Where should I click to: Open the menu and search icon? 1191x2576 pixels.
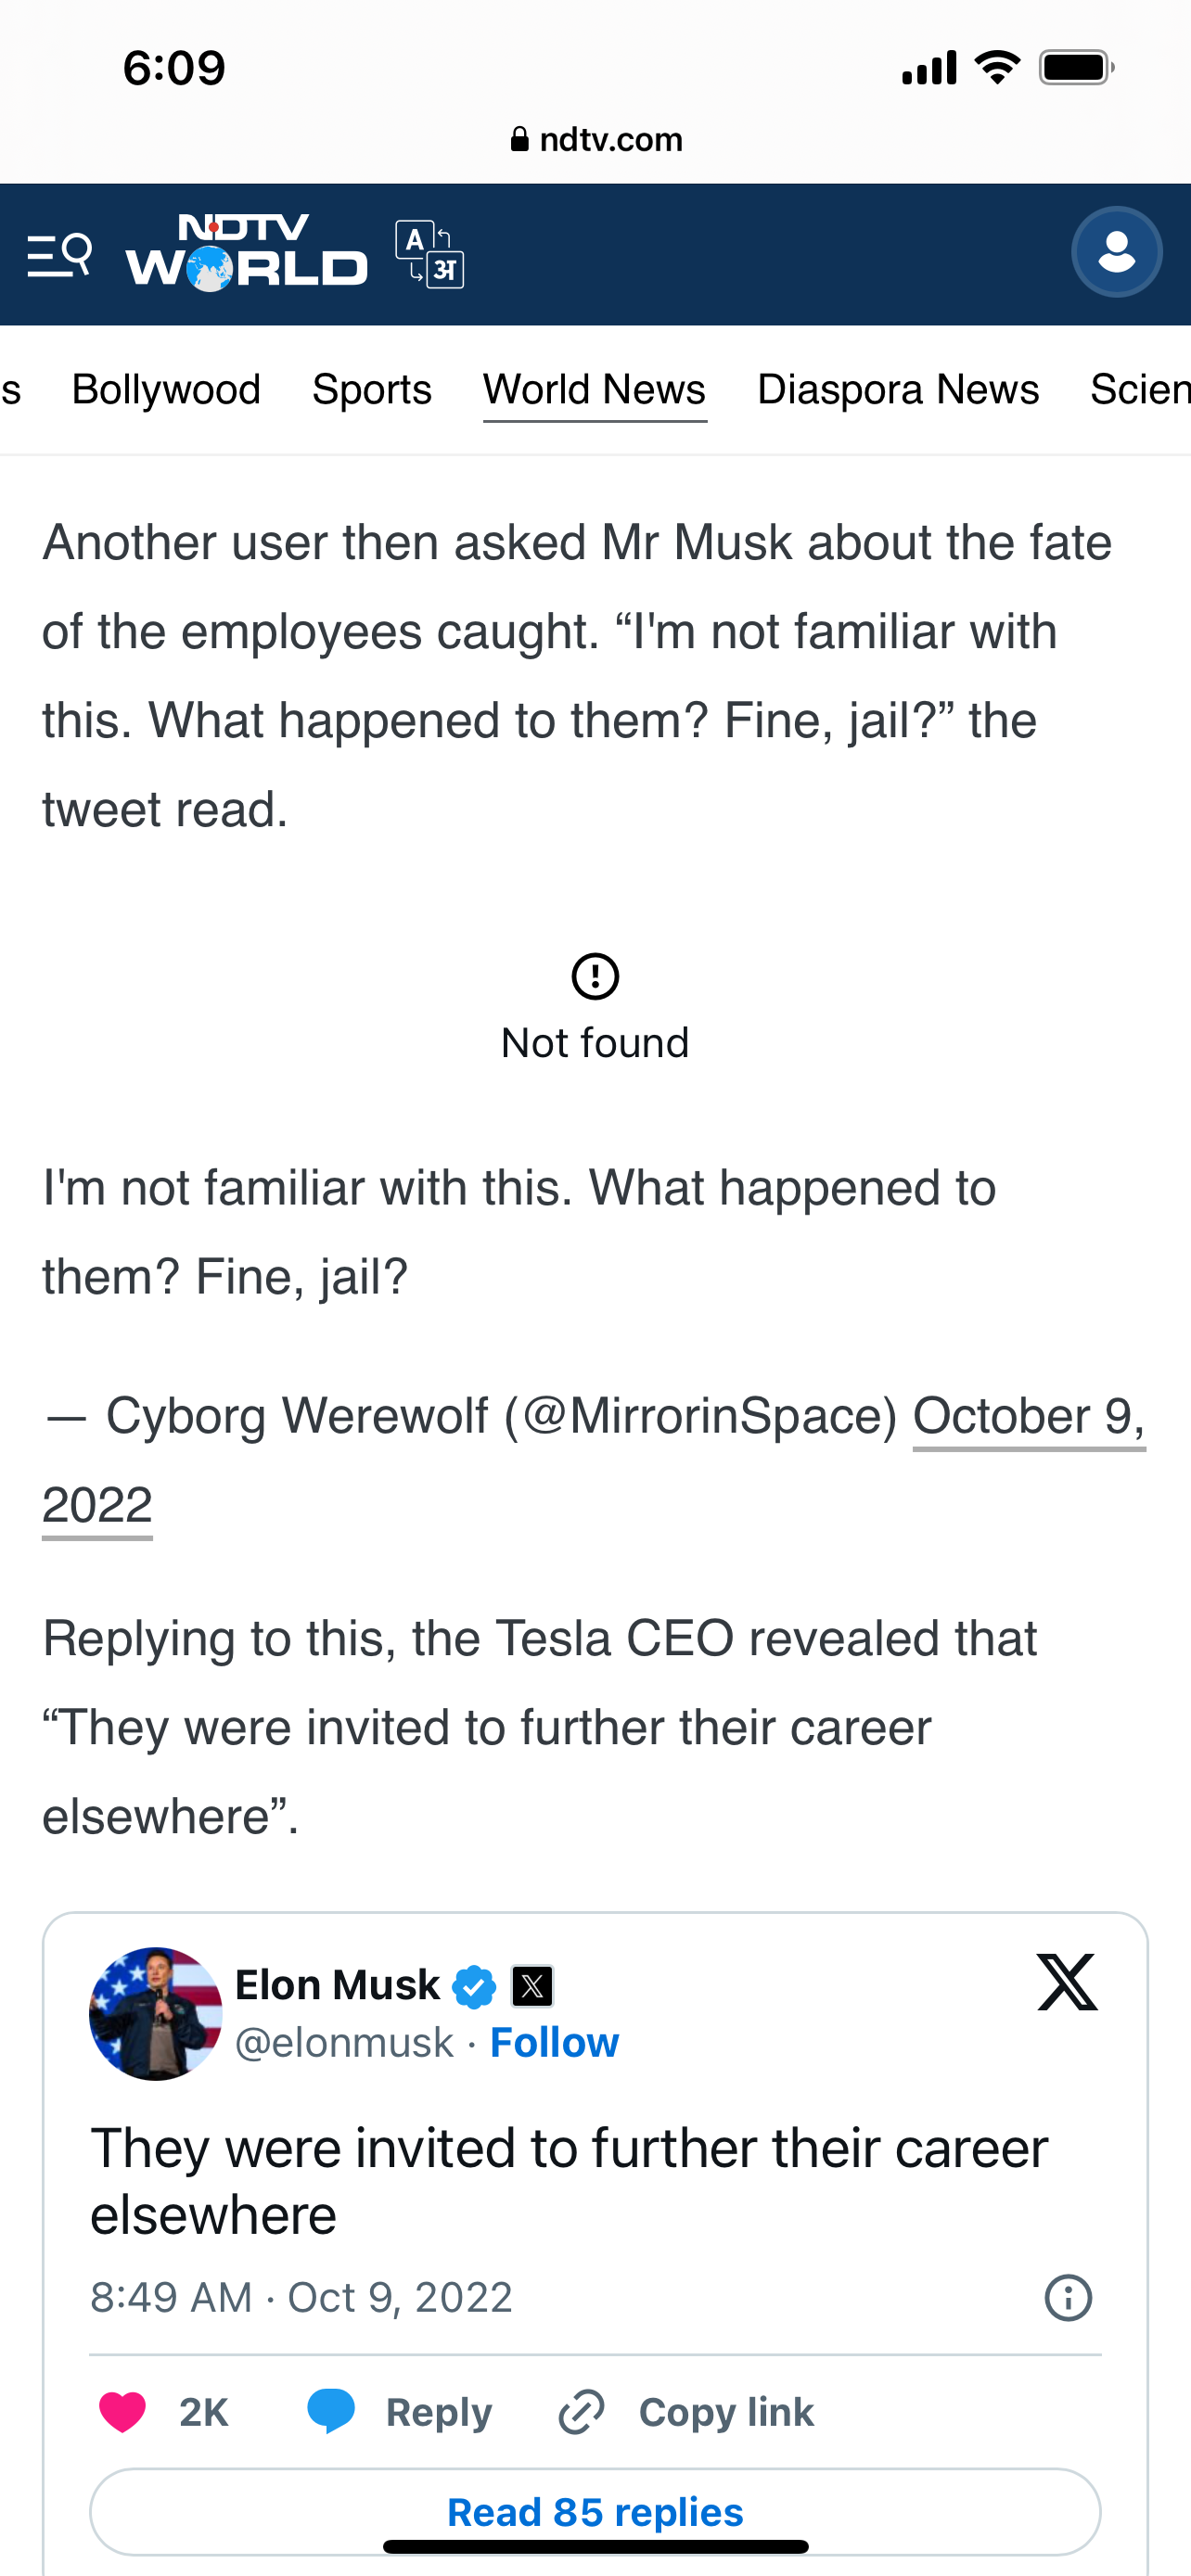[59, 256]
